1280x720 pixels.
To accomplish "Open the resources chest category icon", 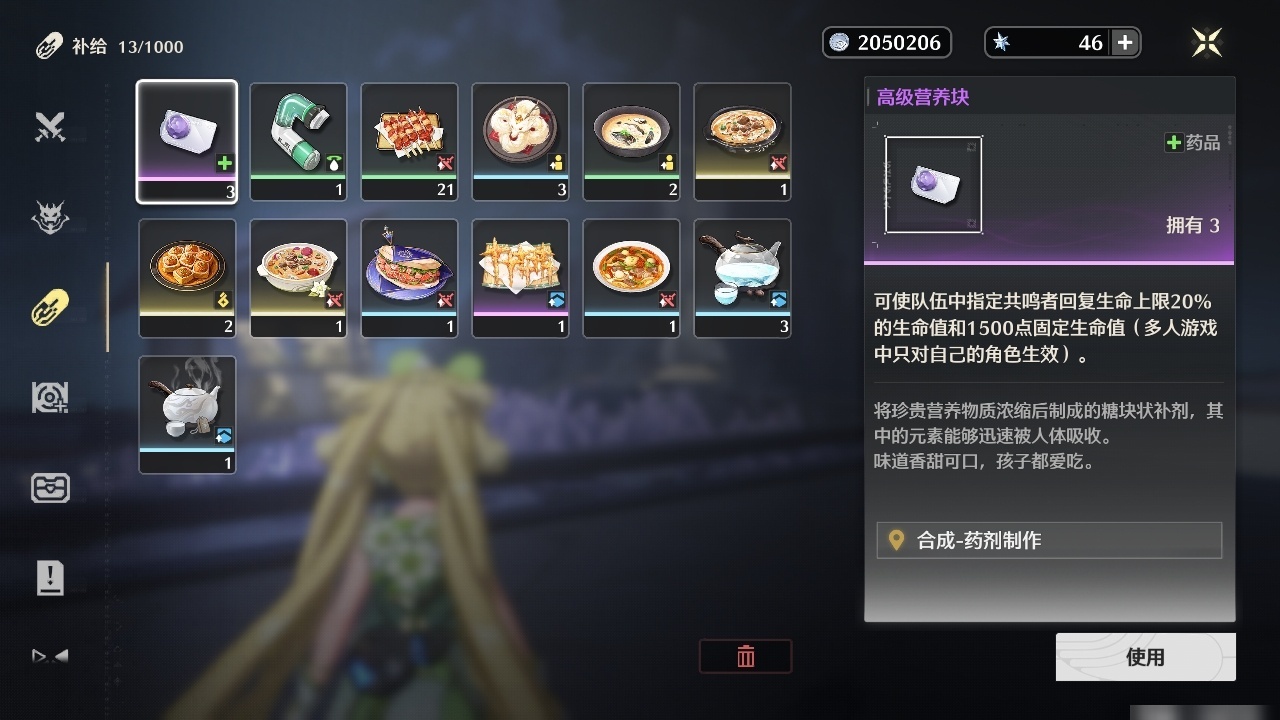I will [50, 487].
